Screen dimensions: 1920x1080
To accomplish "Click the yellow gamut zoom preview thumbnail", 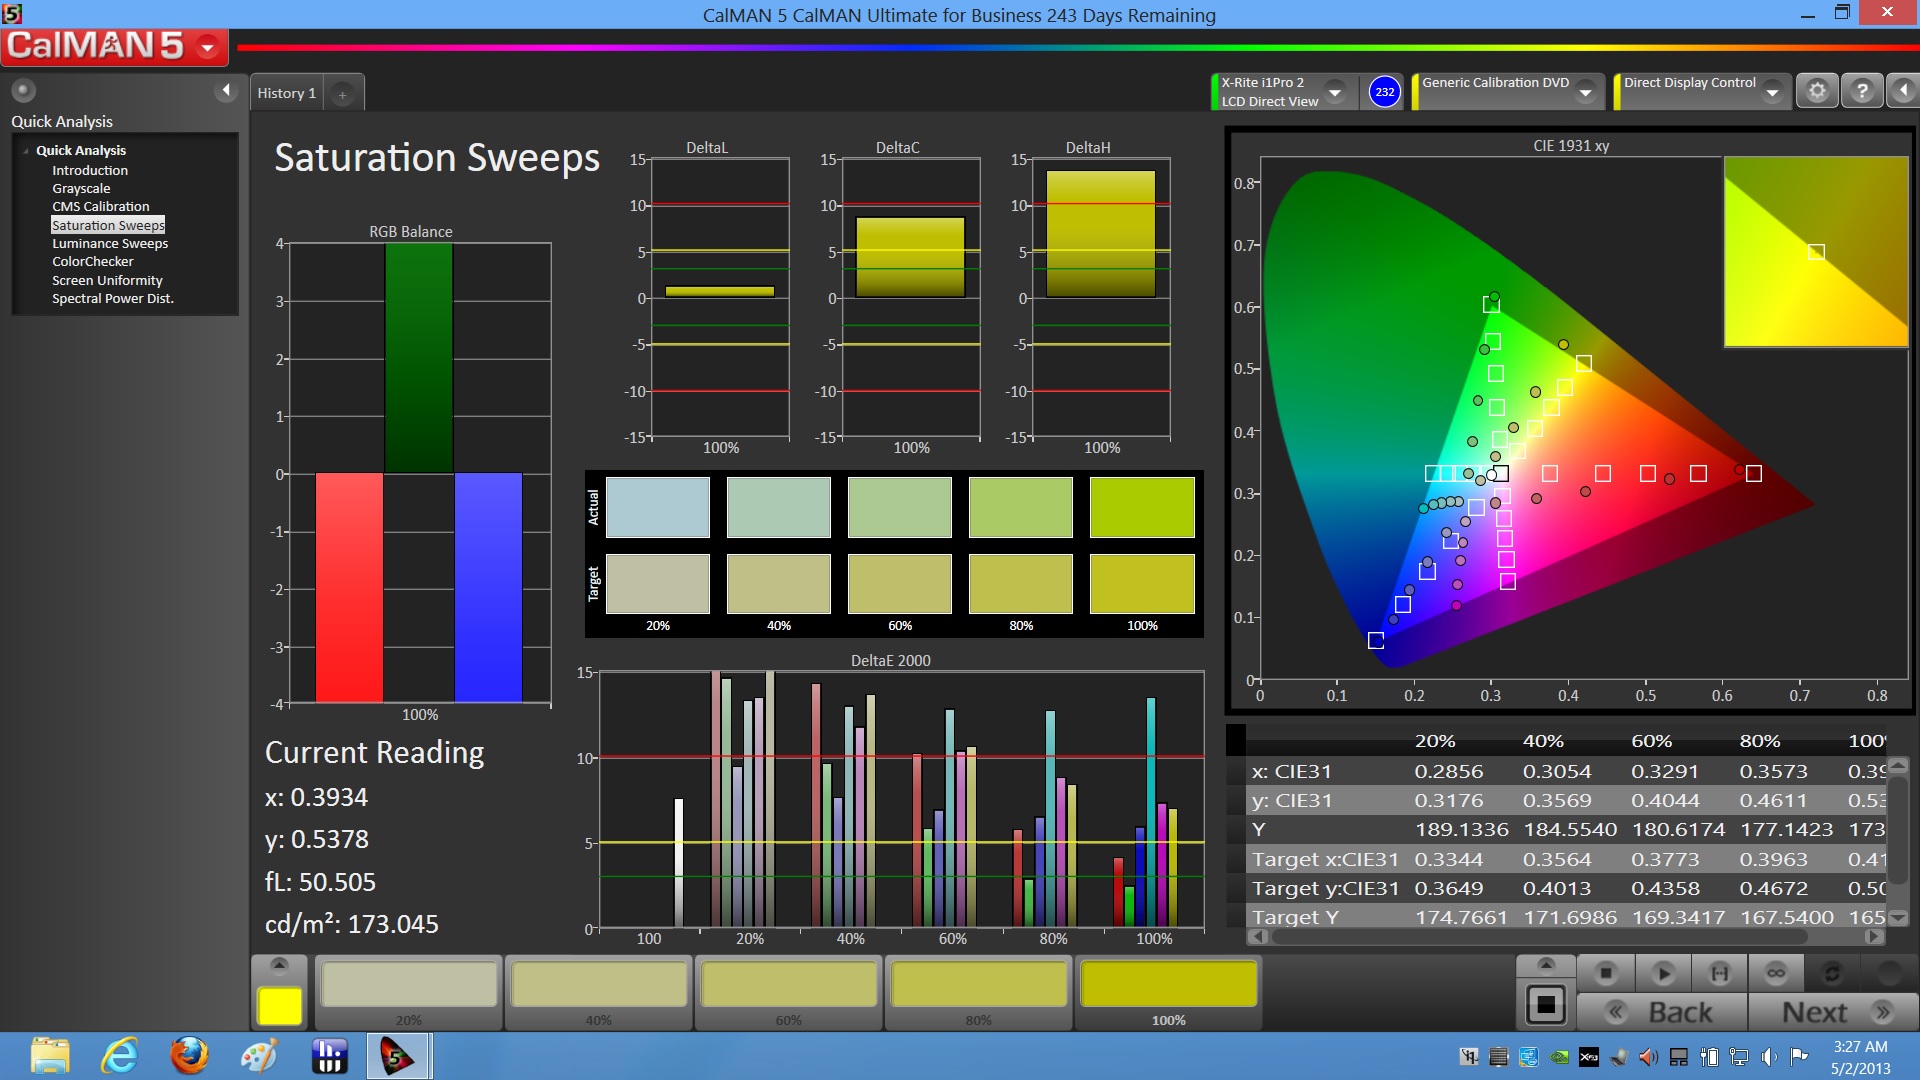I will pos(1816,252).
